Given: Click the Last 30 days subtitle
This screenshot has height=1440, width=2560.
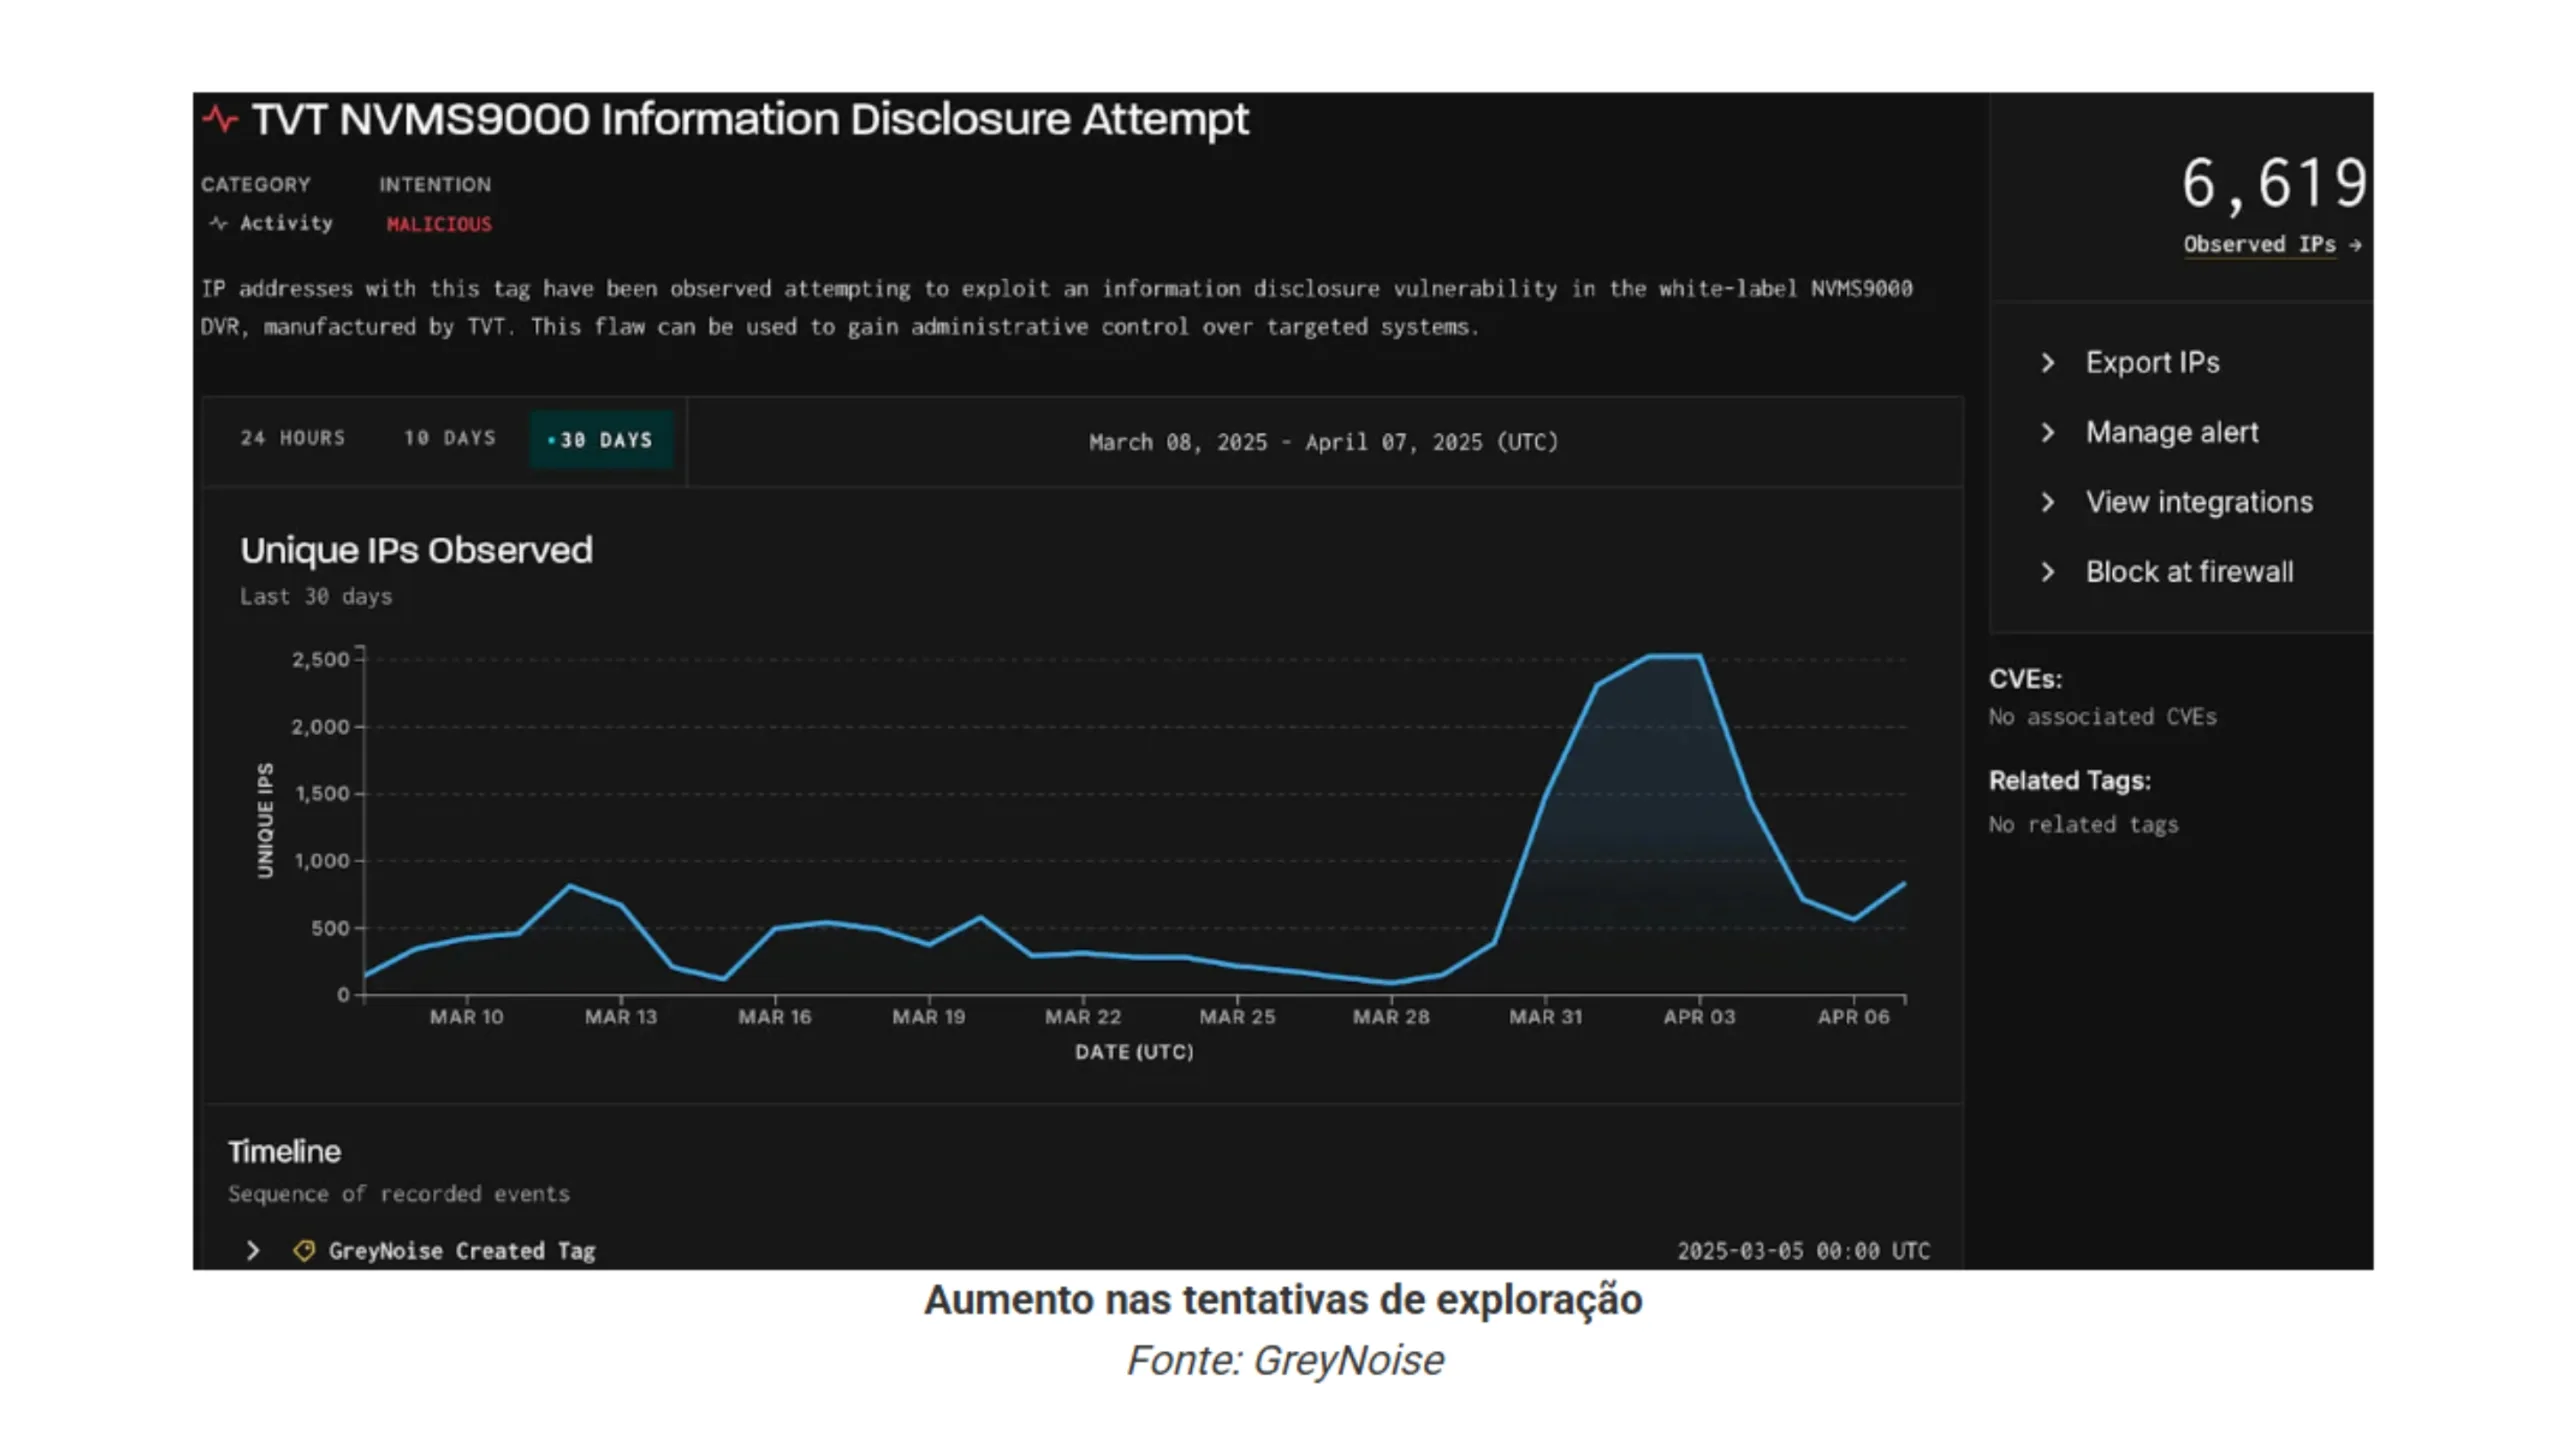Looking at the screenshot, I should coord(316,597).
